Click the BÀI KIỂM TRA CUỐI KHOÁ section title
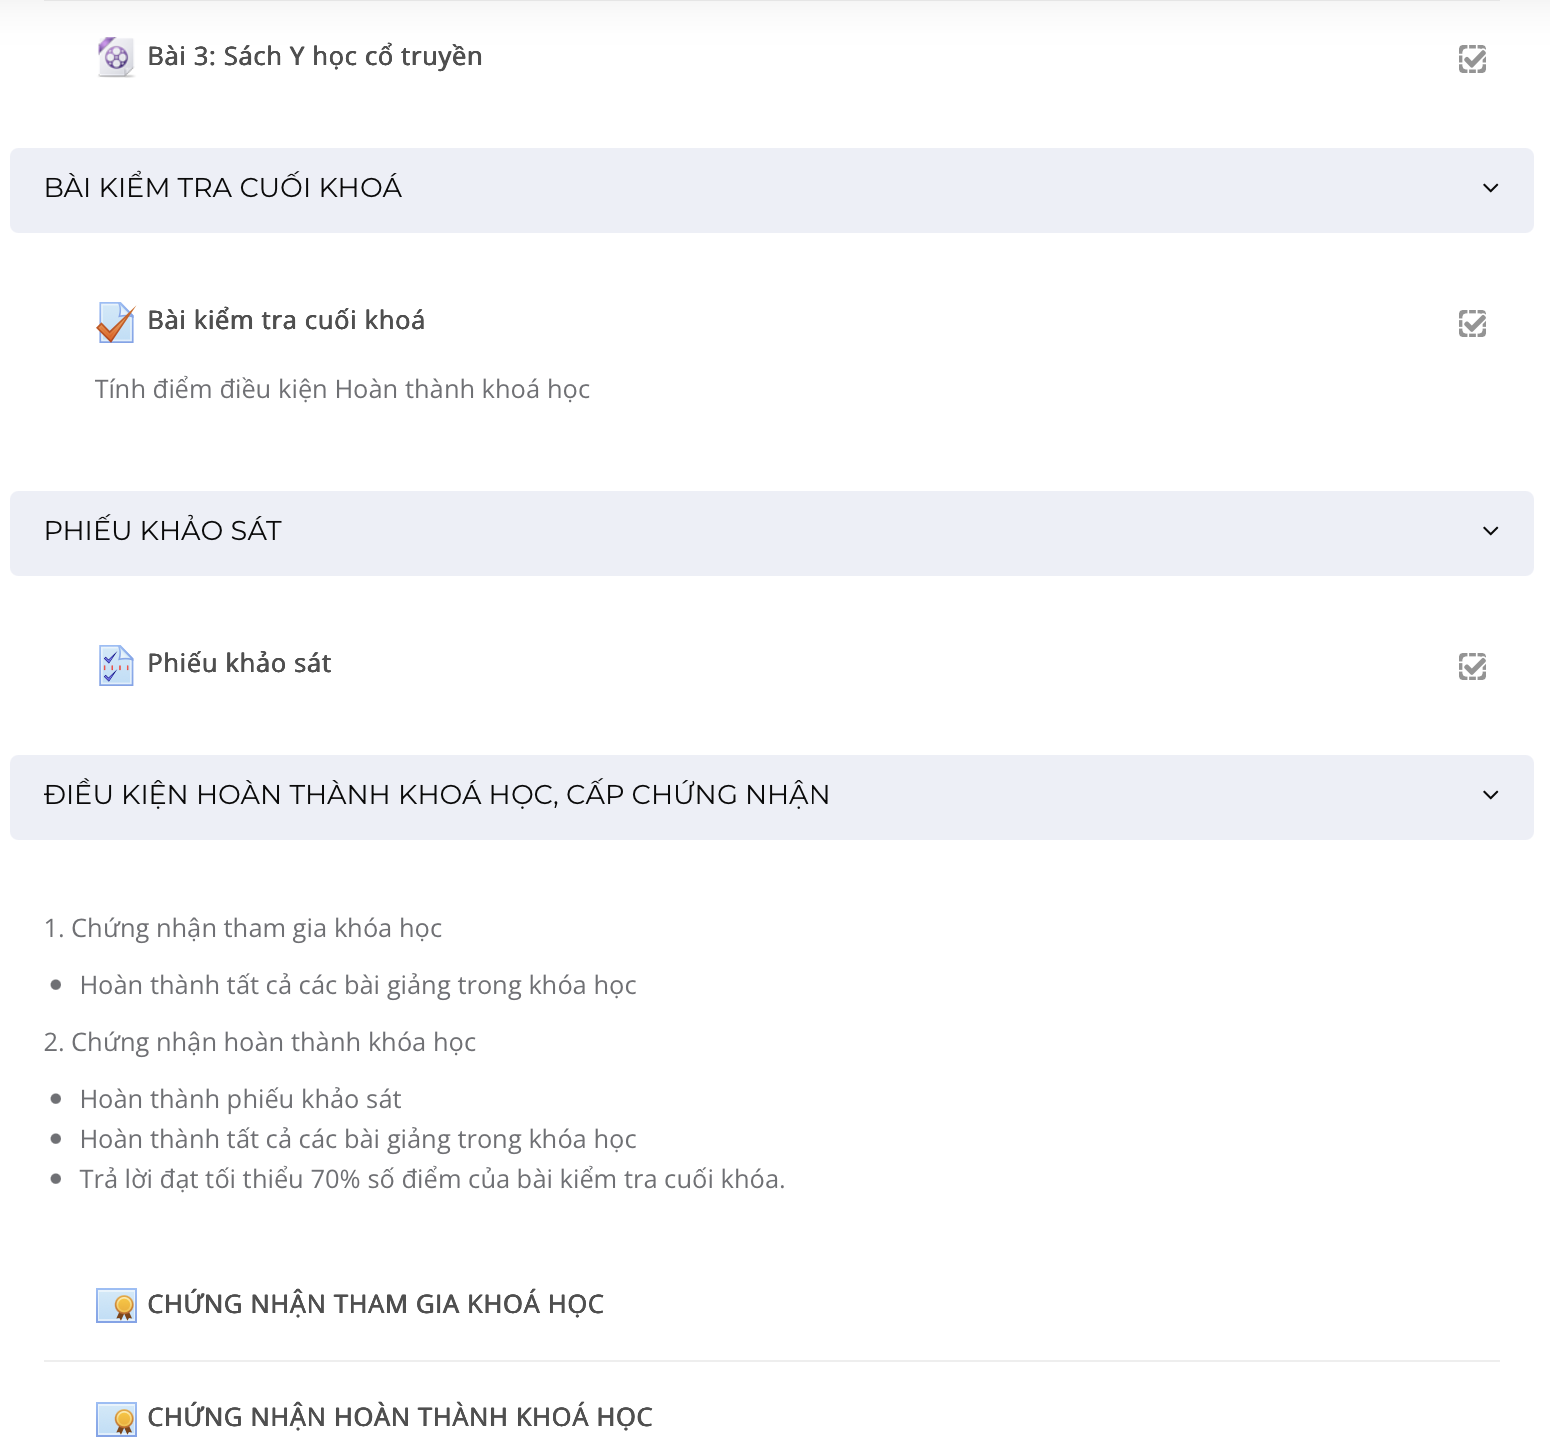The image size is (1550, 1456). [223, 188]
